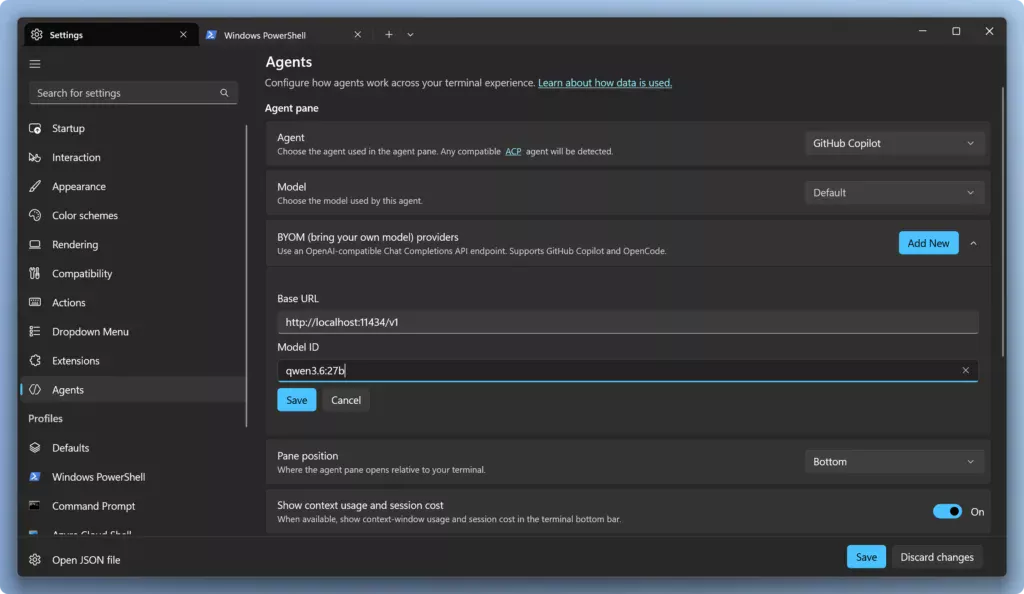Click the Add New provider button
Image resolution: width=1024 pixels, height=594 pixels.
pos(928,243)
